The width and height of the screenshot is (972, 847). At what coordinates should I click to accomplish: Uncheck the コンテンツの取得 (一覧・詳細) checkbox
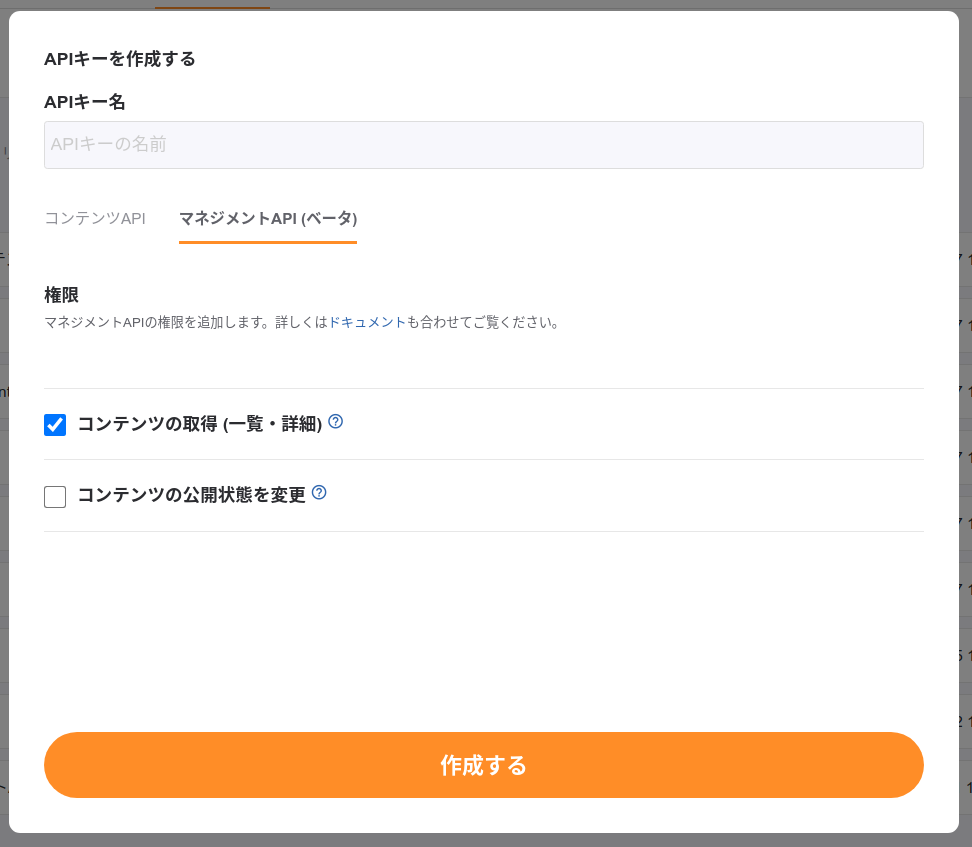pos(55,425)
